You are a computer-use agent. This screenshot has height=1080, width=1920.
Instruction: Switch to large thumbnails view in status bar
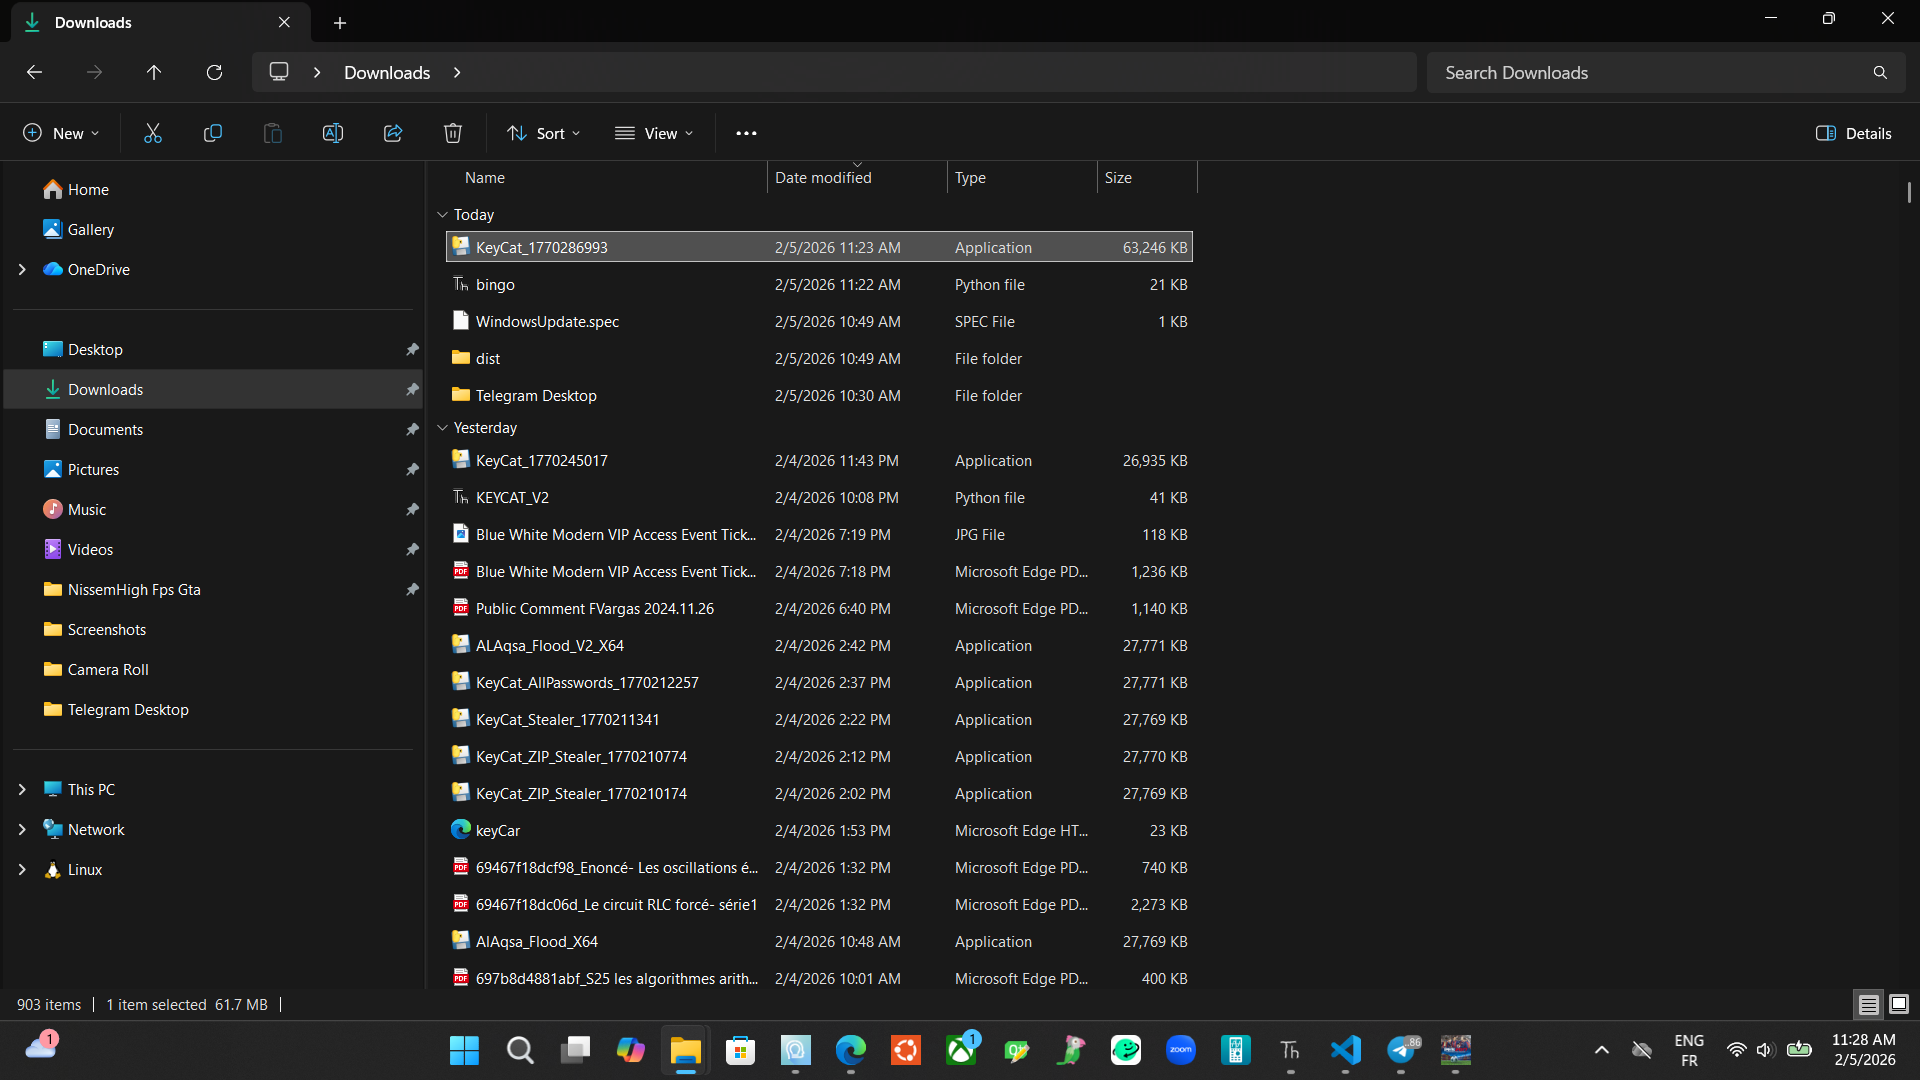pyautogui.click(x=1898, y=1004)
